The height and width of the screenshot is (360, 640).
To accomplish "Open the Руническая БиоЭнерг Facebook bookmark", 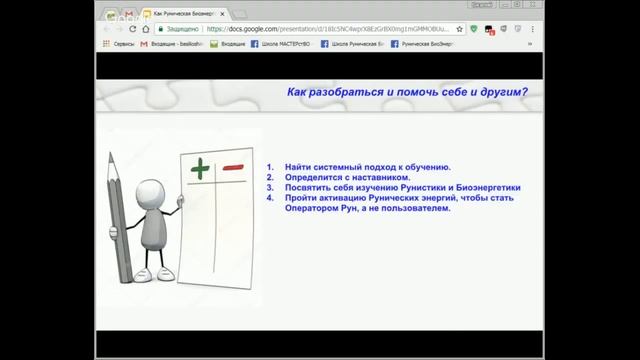I will click(422, 44).
